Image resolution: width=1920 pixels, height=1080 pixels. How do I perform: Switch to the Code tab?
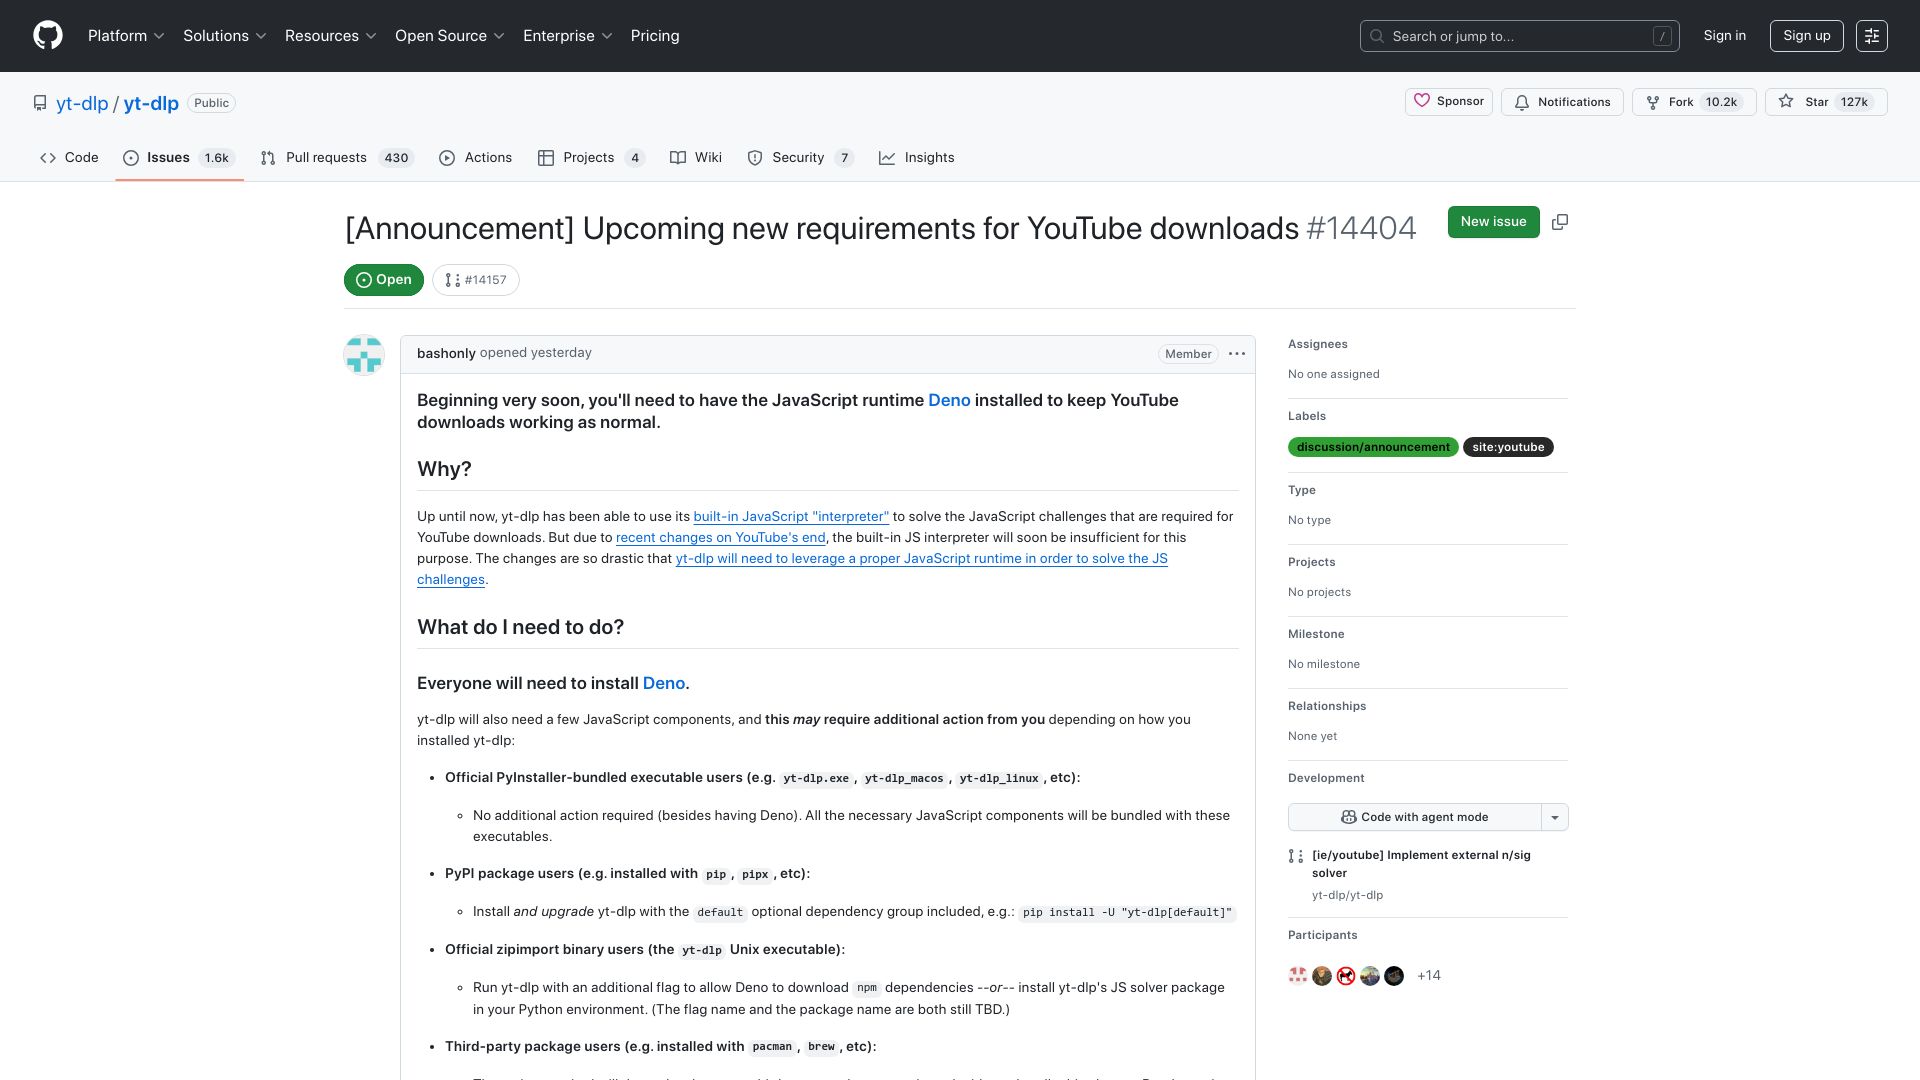click(x=69, y=158)
